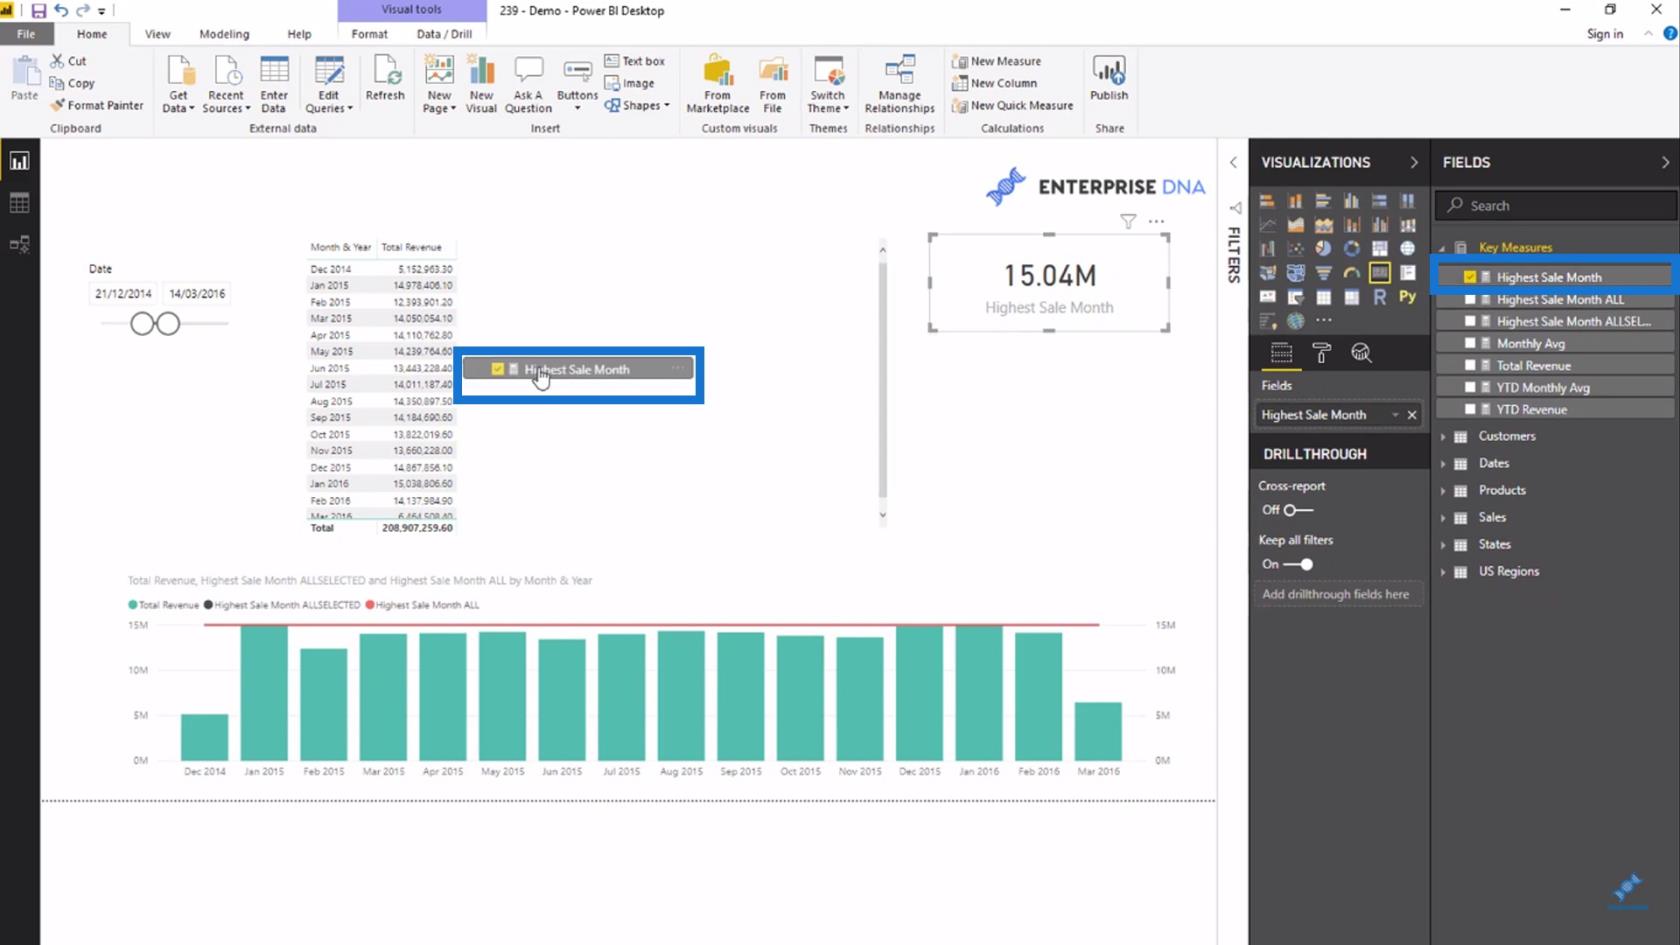Select the matrix visual icon

tap(1351, 297)
